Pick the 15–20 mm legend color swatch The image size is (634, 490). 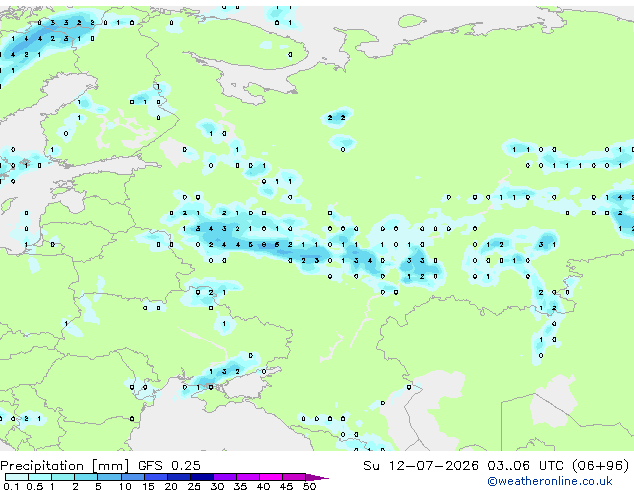(156, 477)
